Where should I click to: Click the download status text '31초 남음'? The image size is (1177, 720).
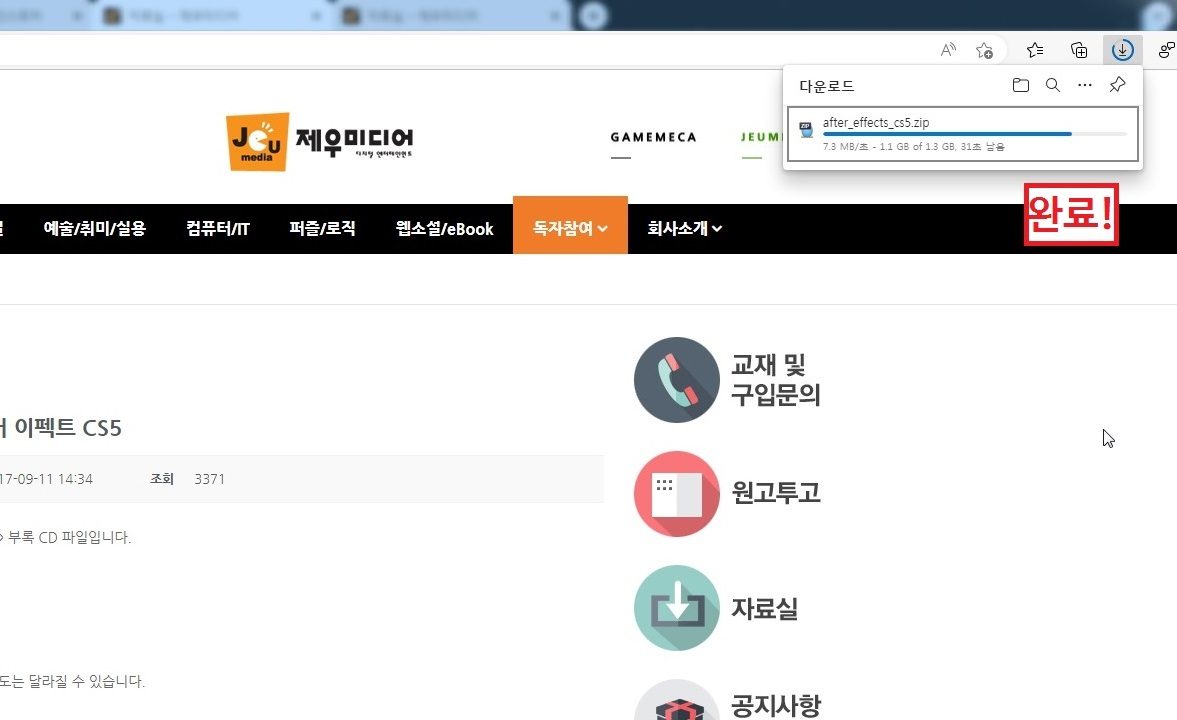click(x=982, y=146)
